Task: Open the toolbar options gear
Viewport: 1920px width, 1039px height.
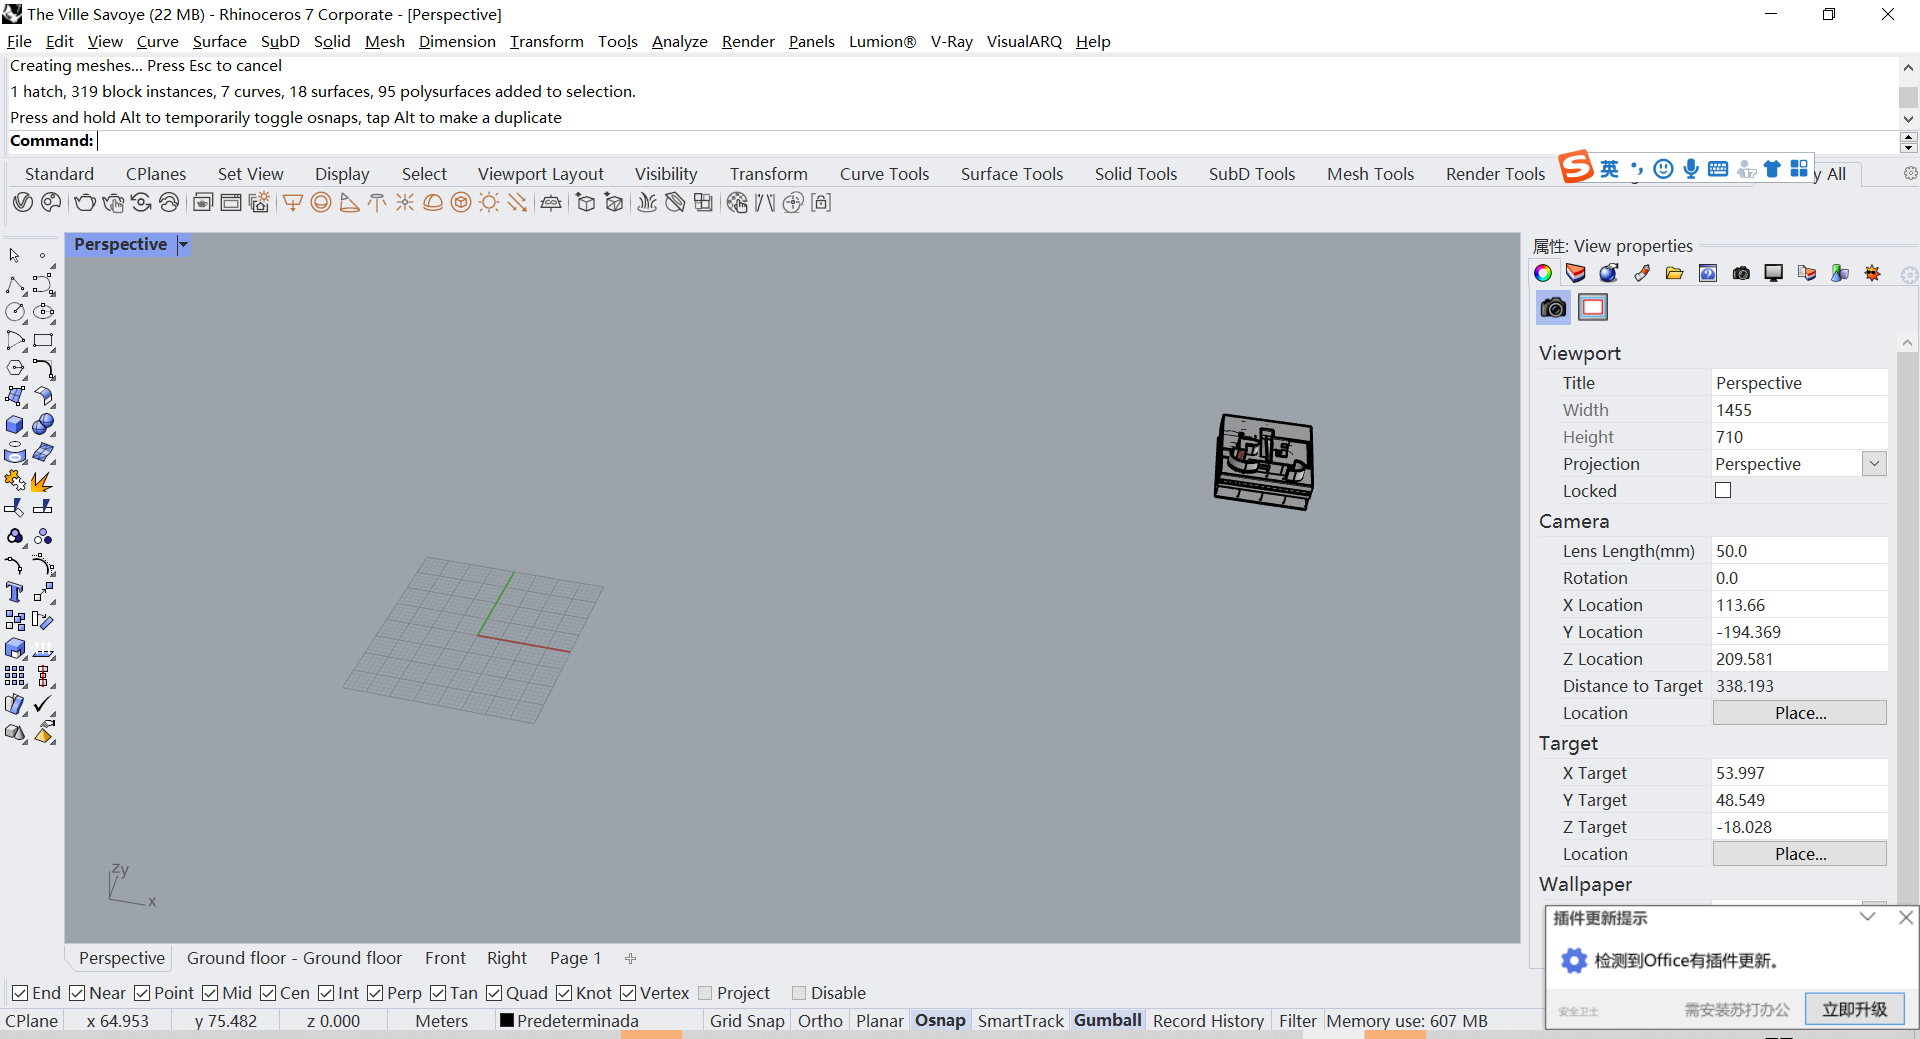Action: point(1910,173)
